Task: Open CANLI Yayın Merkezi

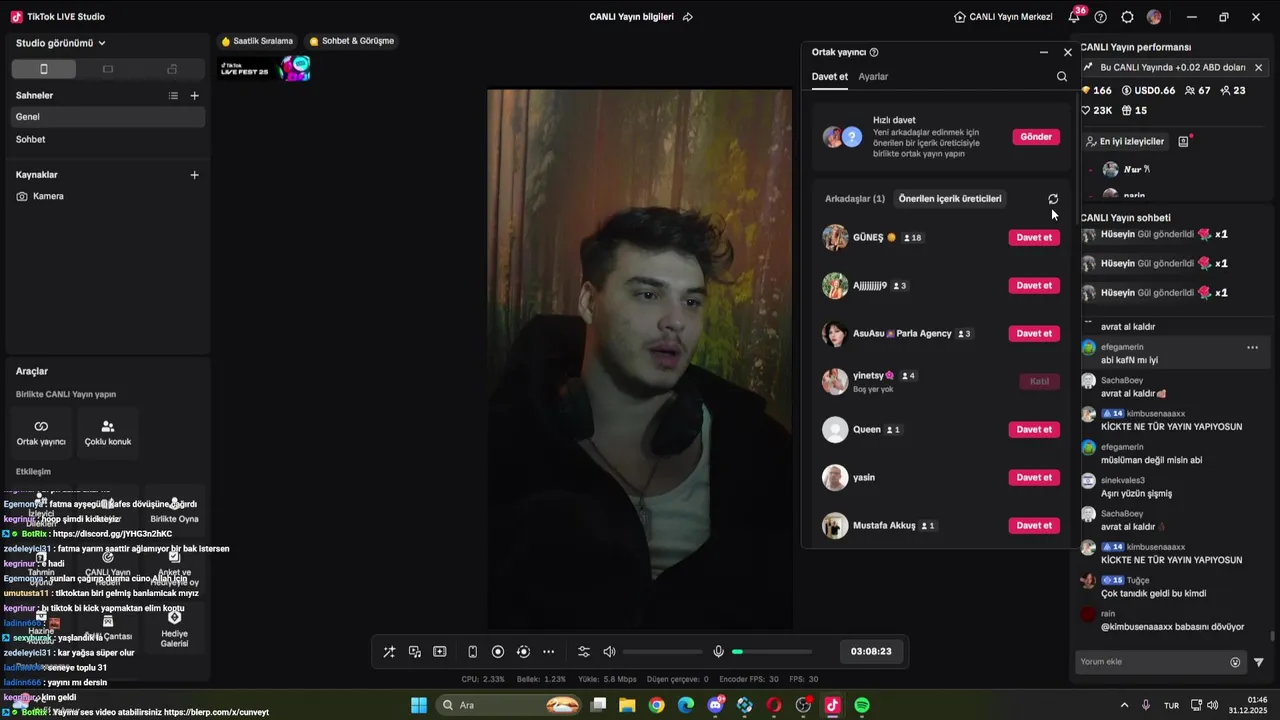Action: pyautogui.click(x=1003, y=17)
